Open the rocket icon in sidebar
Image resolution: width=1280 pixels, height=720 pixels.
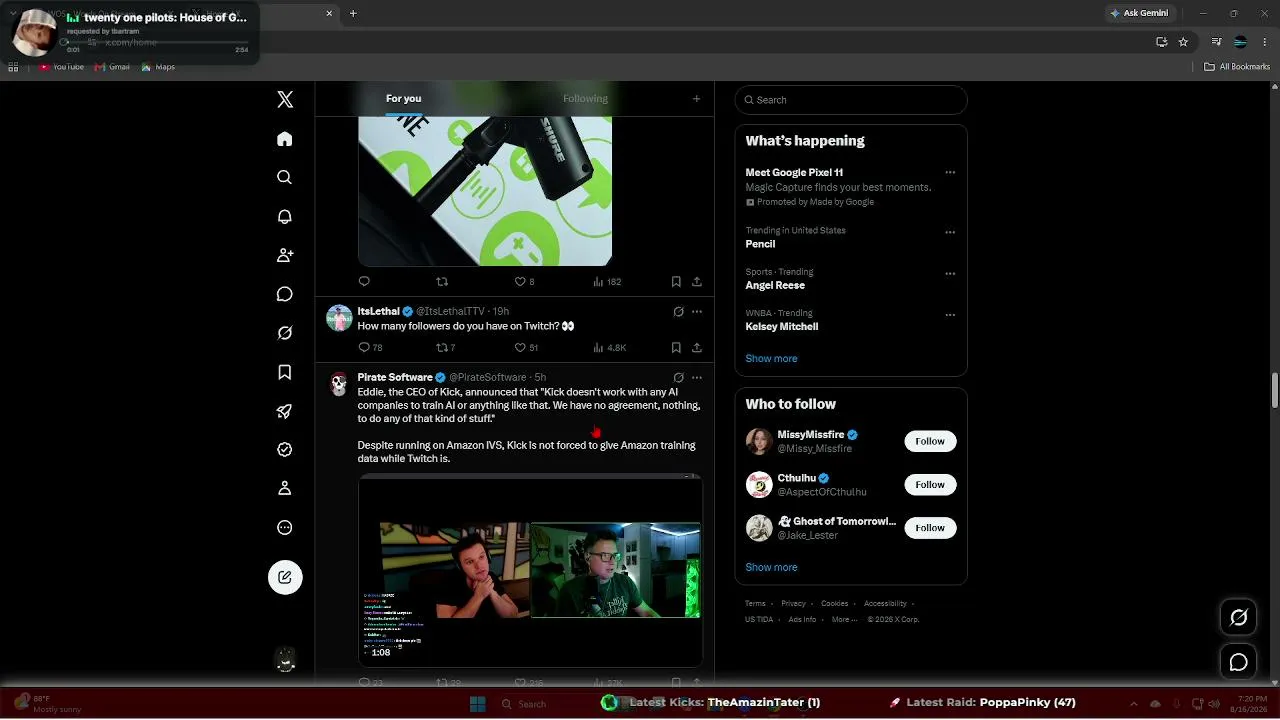tap(285, 411)
